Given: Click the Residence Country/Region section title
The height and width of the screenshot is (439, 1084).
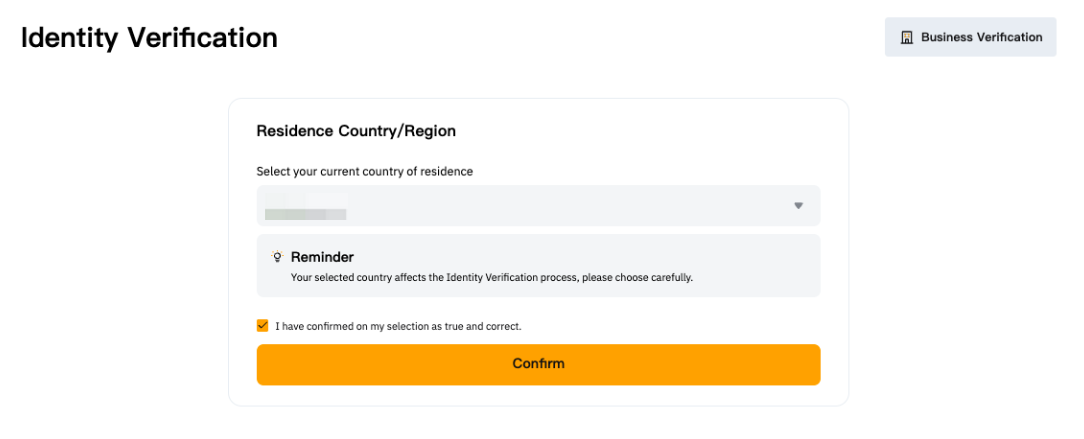Looking at the screenshot, I should click(356, 131).
